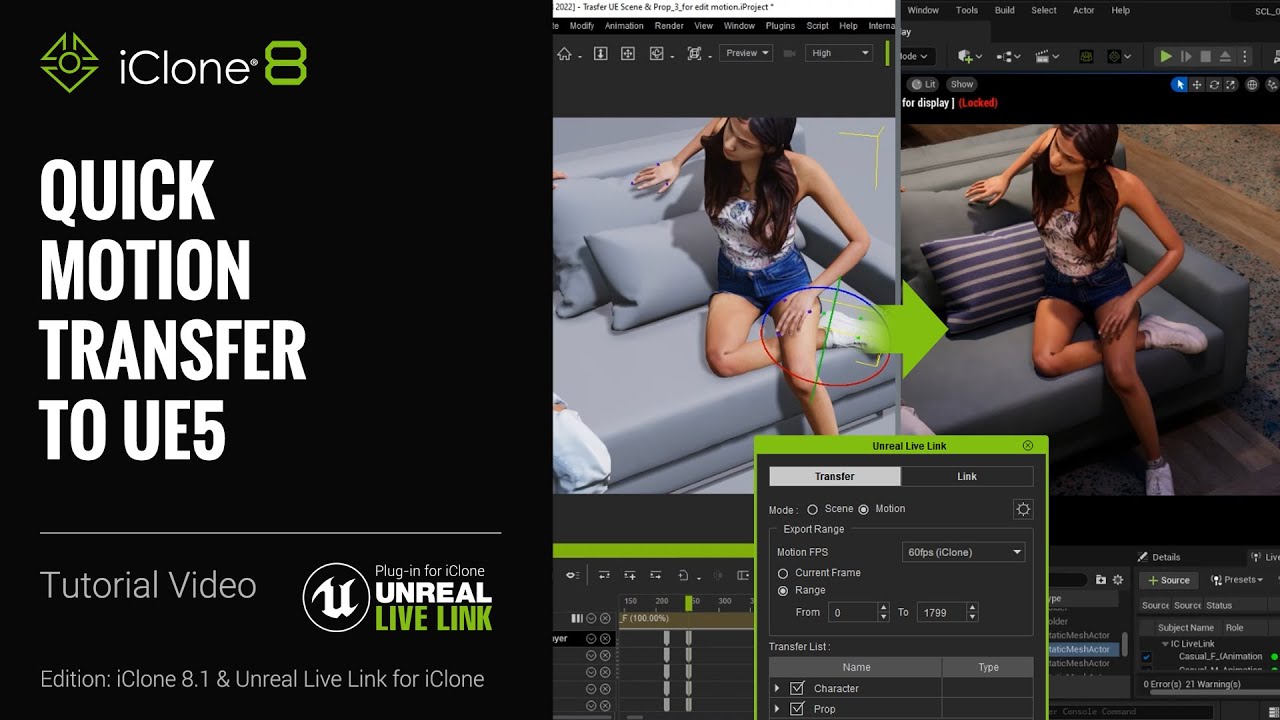Pick the Unreal viewport Select arrow tool
Image resolution: width=1280 pixels, height=720 pixels.
(x=1180, y=85)
